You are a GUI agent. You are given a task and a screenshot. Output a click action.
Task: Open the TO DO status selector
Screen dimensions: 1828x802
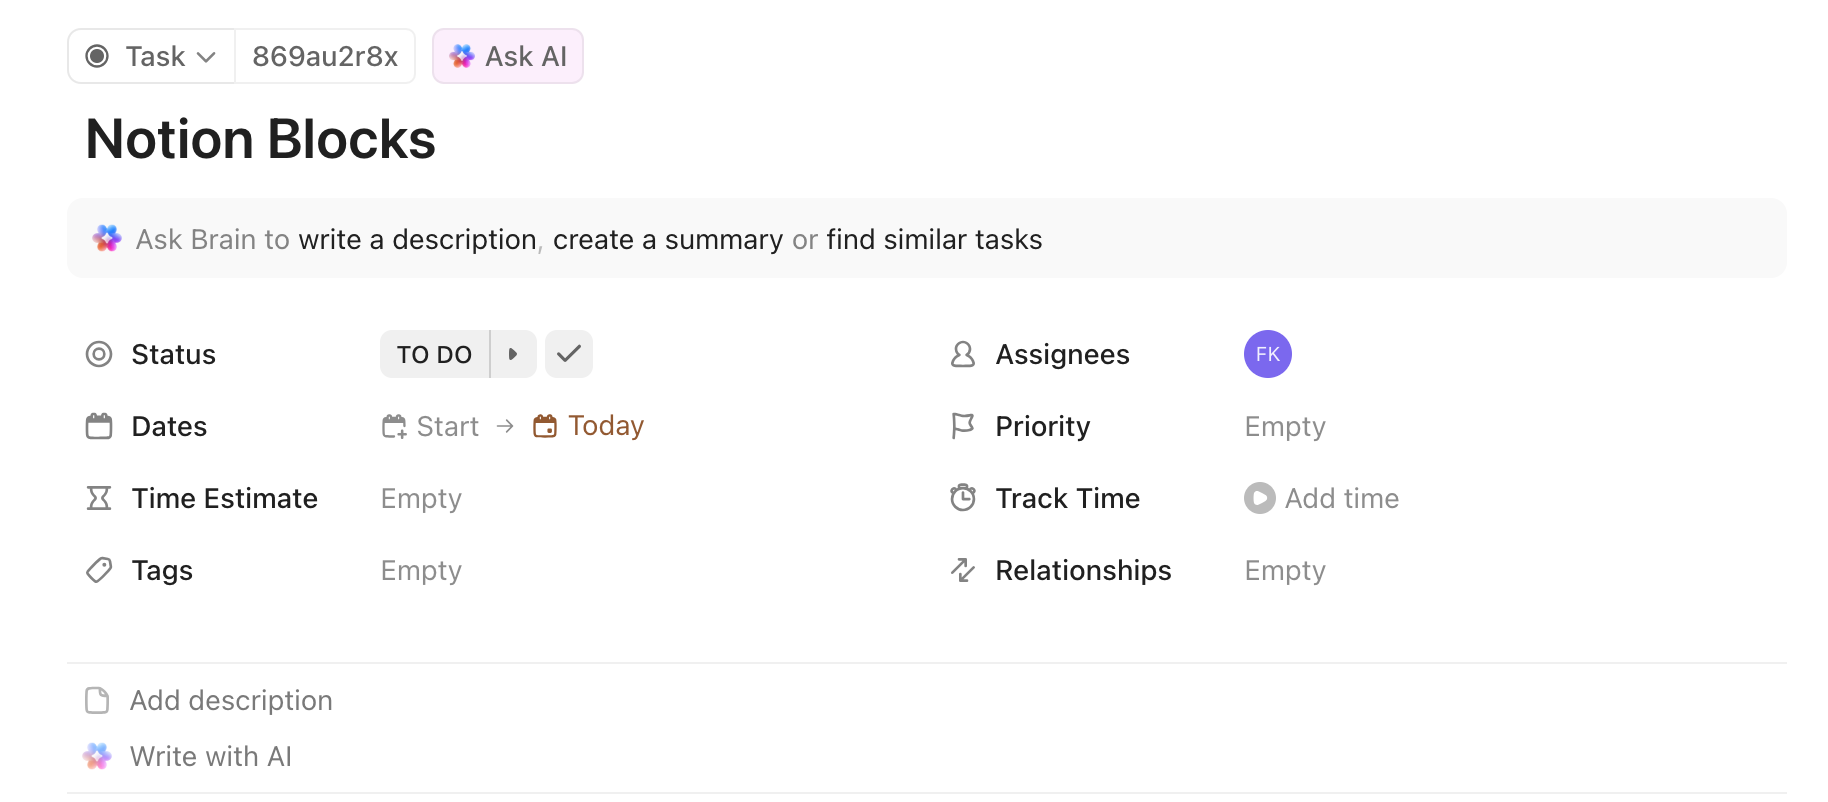434,354
